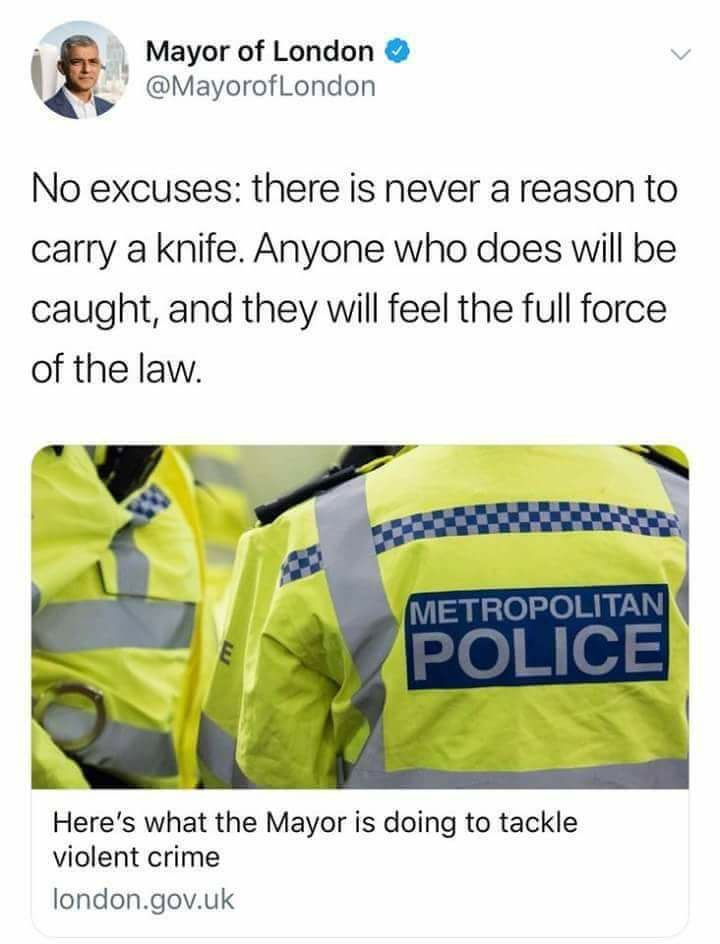Click the "violent crime" card title line
The width and height of the screenshot is (720, 944).
137,857
